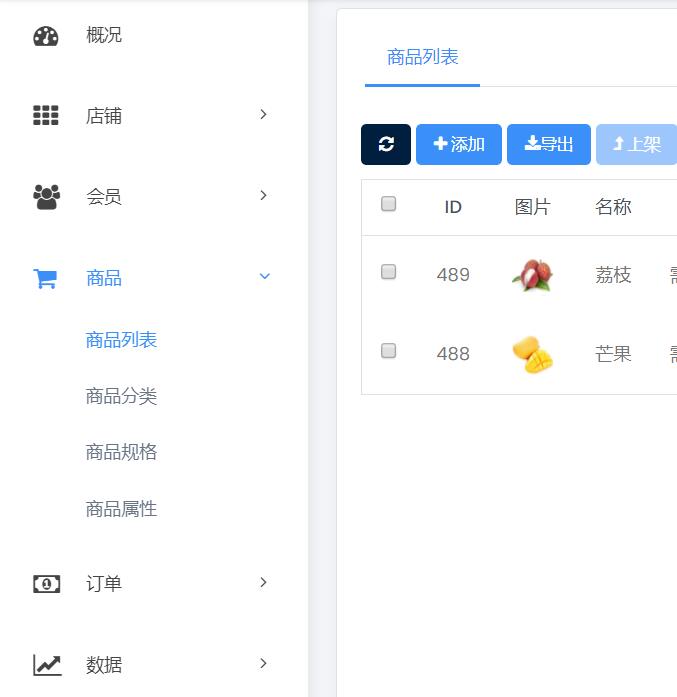Screen dimensions: 677x697
Task: Click the 荔枝 product thumbnail
Action: (x=533, y=275)
